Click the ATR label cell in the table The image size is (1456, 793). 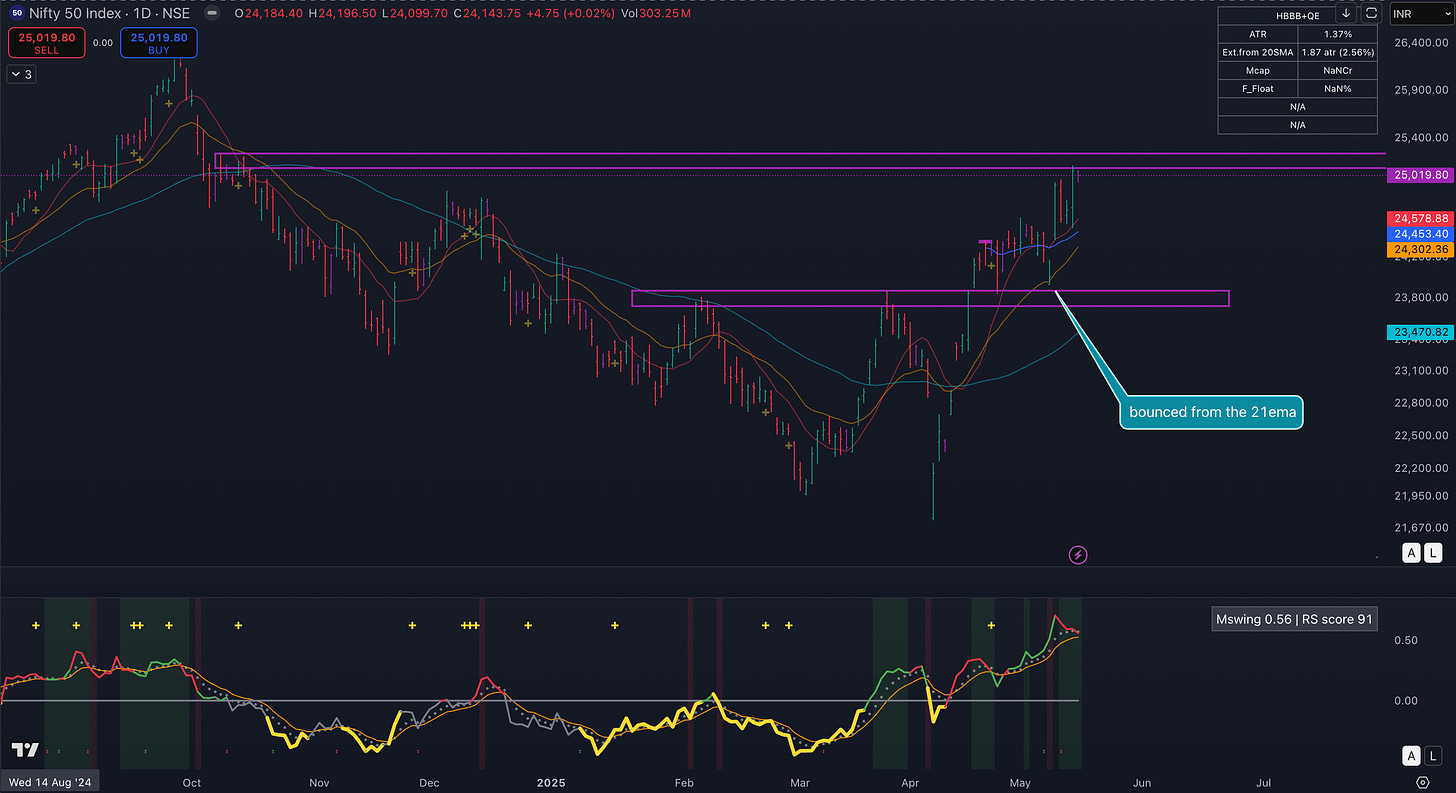[x=1257, y=34]
